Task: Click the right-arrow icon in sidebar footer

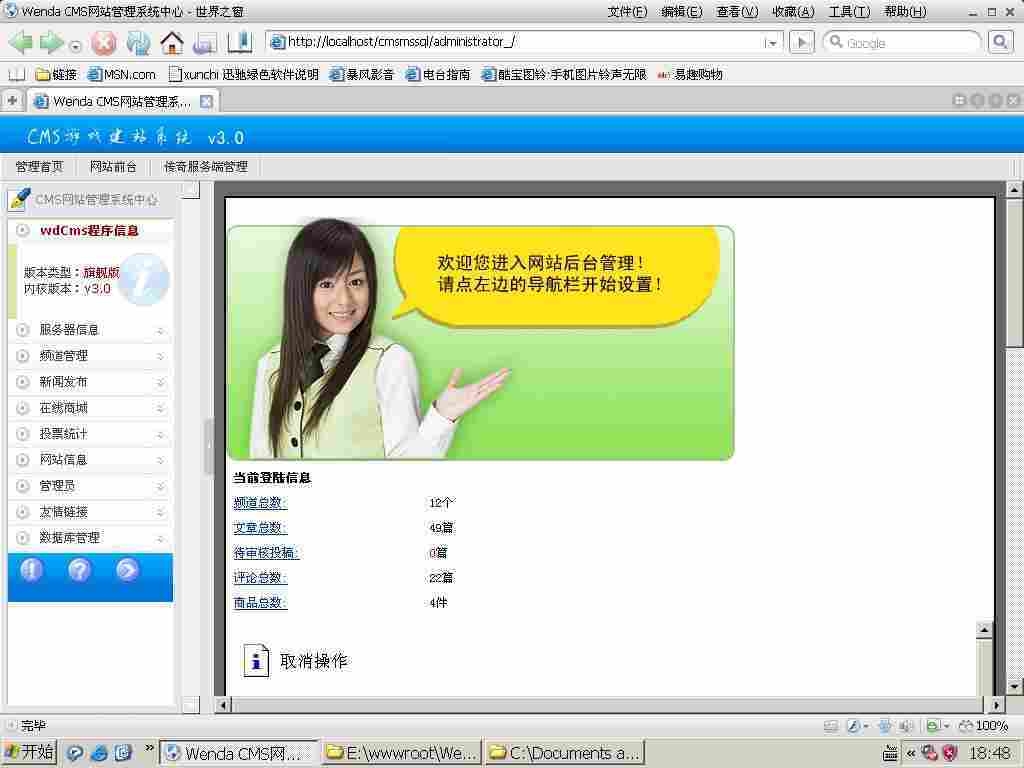Action: coord(127,570)
